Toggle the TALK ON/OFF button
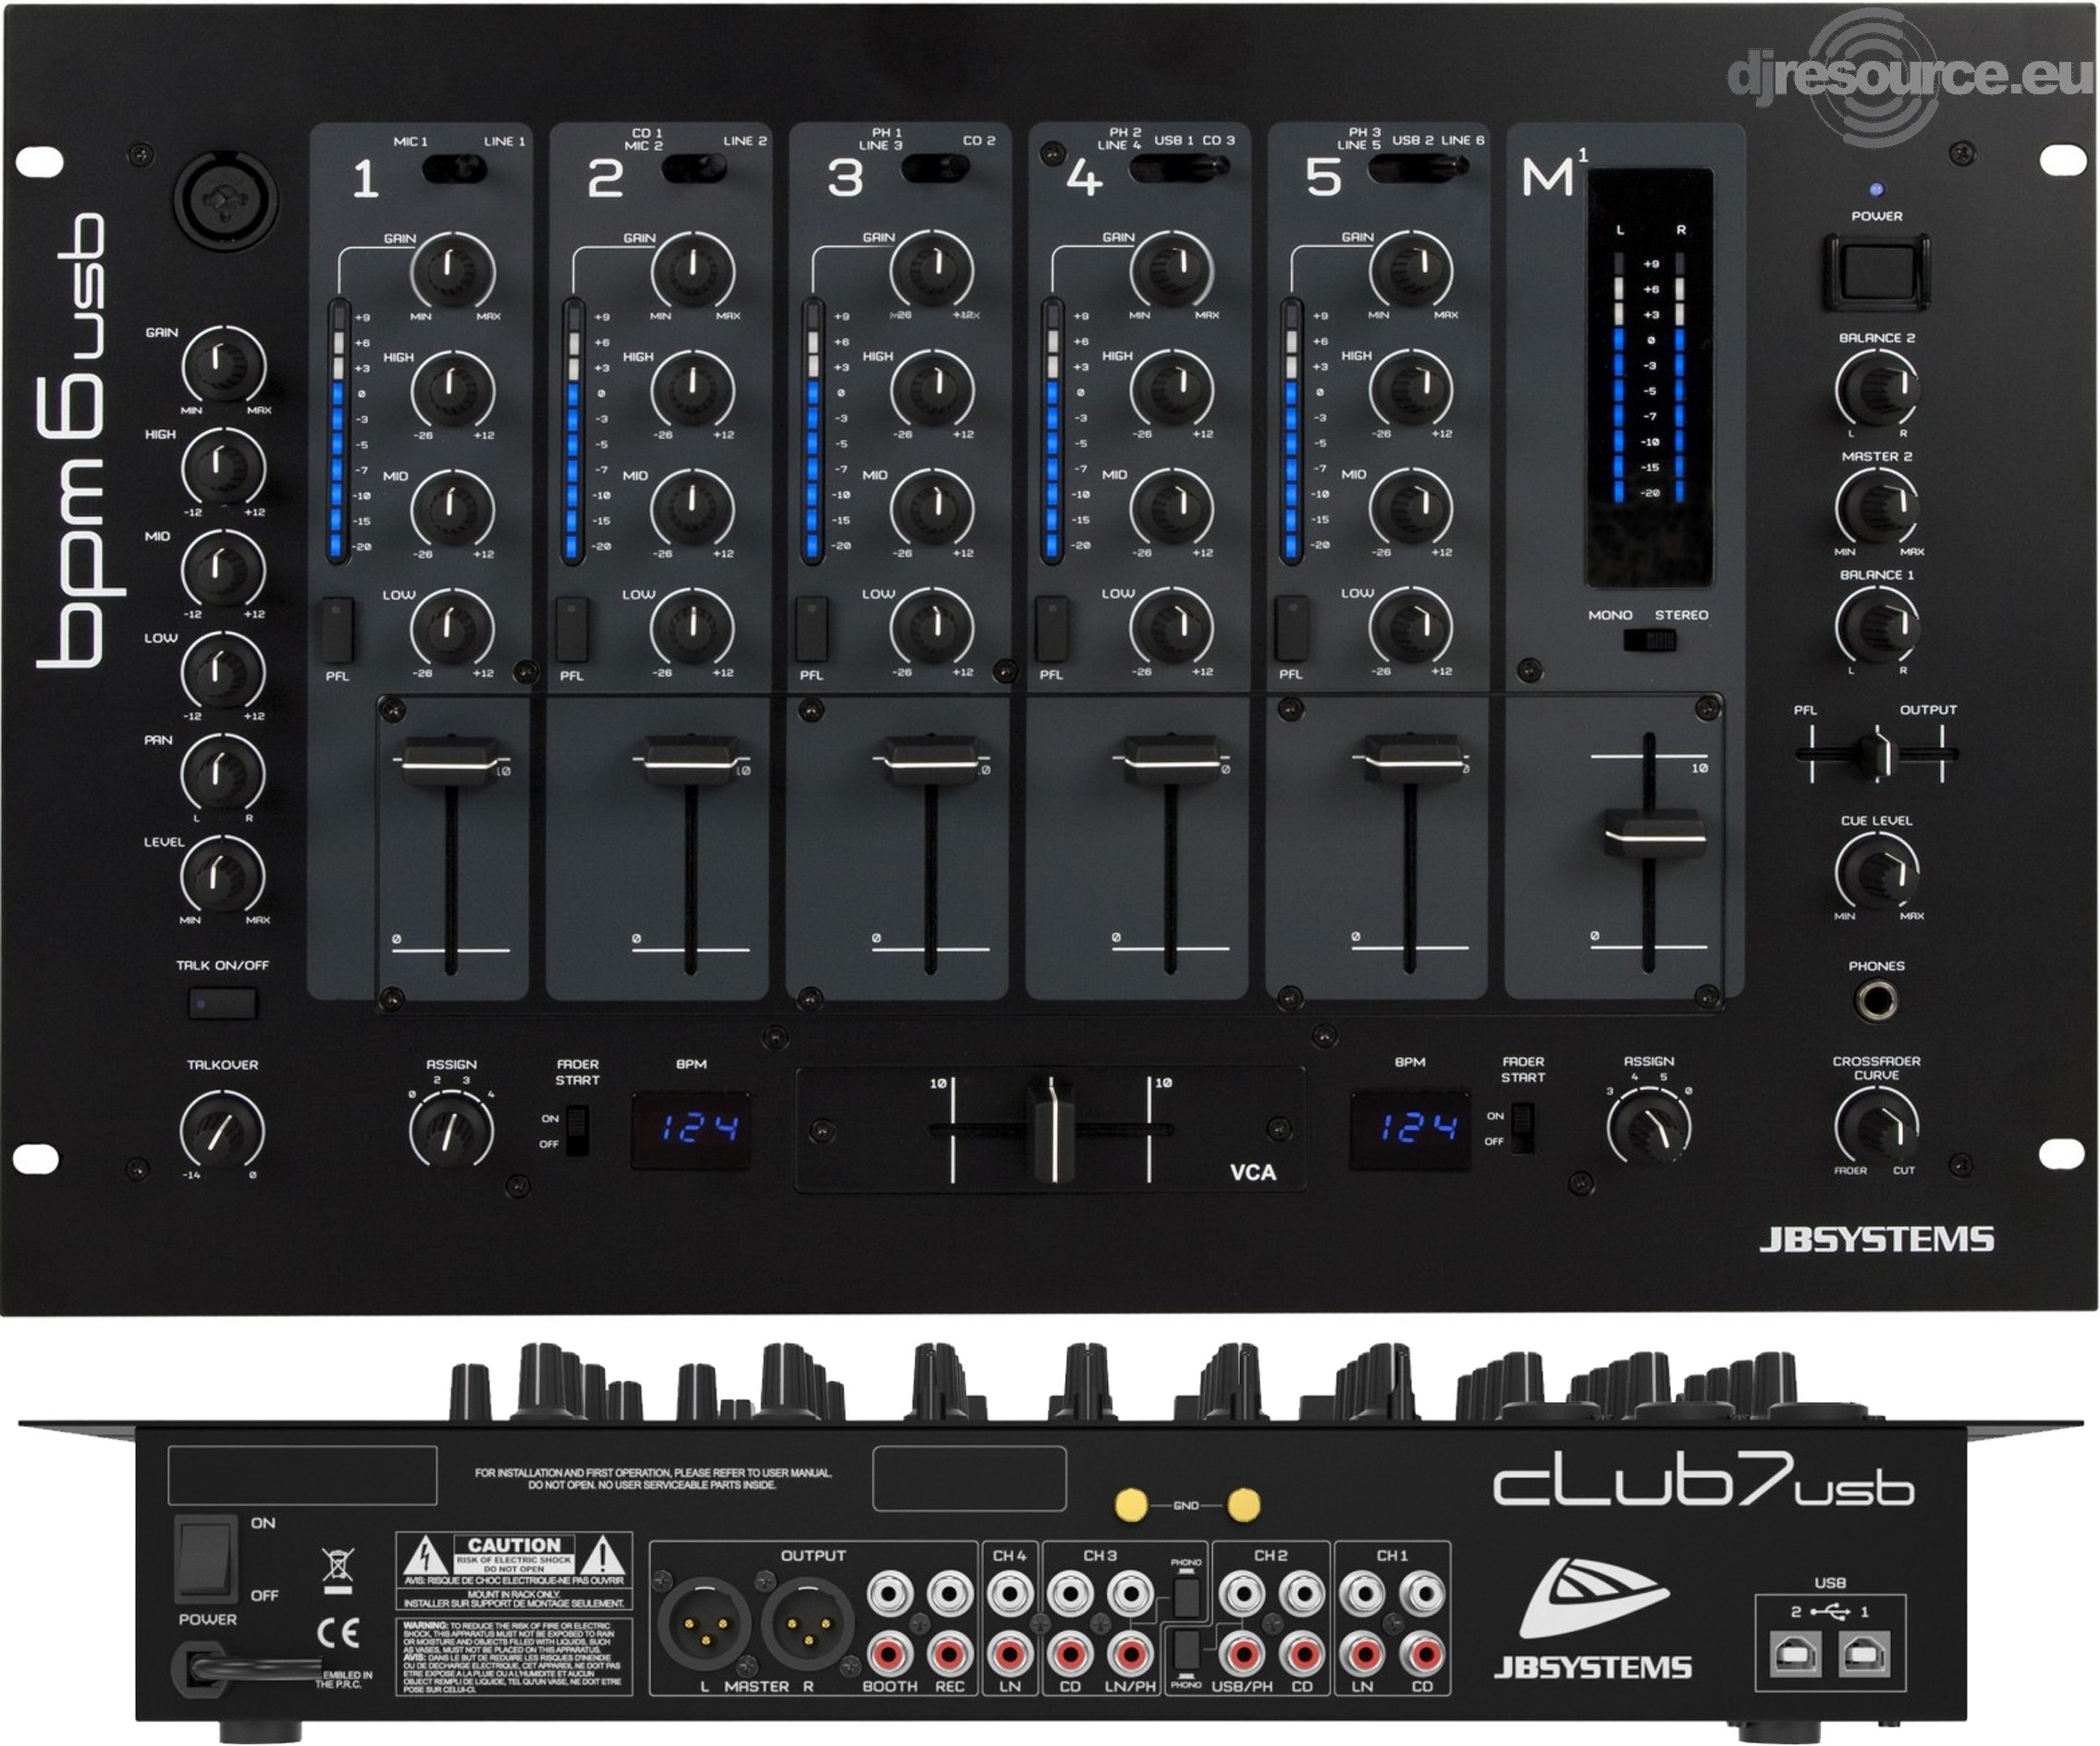This screenshot has height=1746, width=2100. (x=222, y=1002)
